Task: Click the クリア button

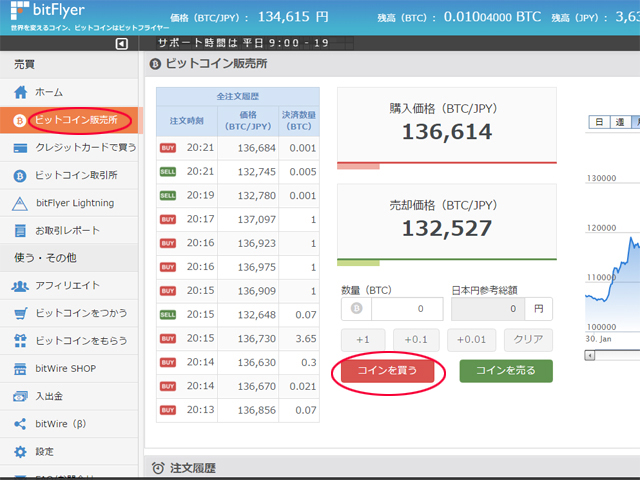Action: point(528,340)
